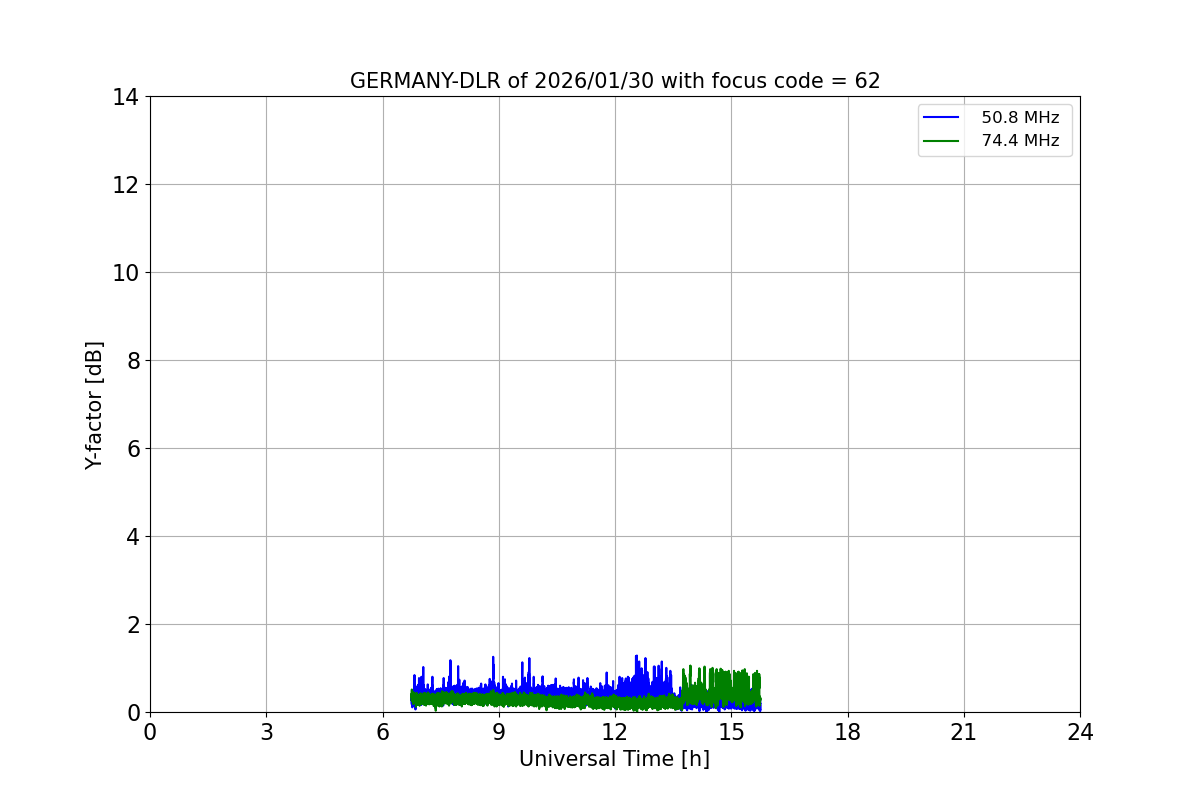1200x800 pixels.
Task: Click the x-axis tick label 3
Action: click(266, 732)
